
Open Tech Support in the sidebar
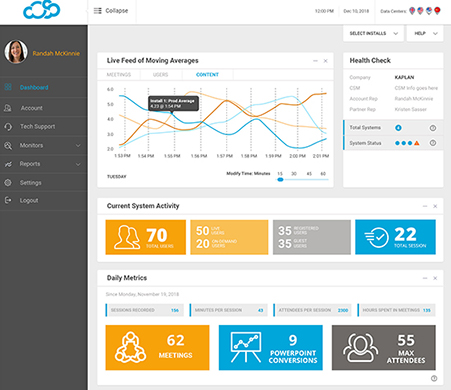44,127
